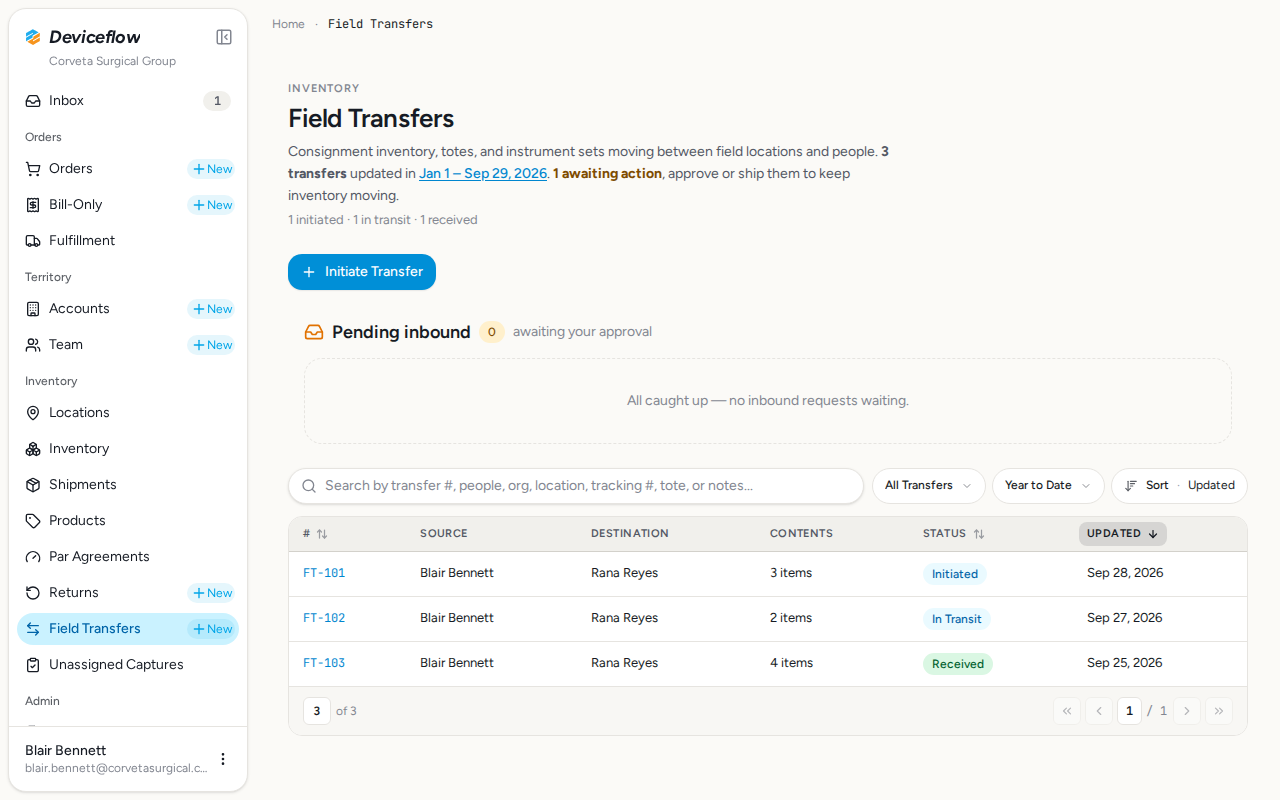Image resolution: width=1280 pixels, height=800 pixels.
Task: Click the Products tag icon
Action: 33,521
